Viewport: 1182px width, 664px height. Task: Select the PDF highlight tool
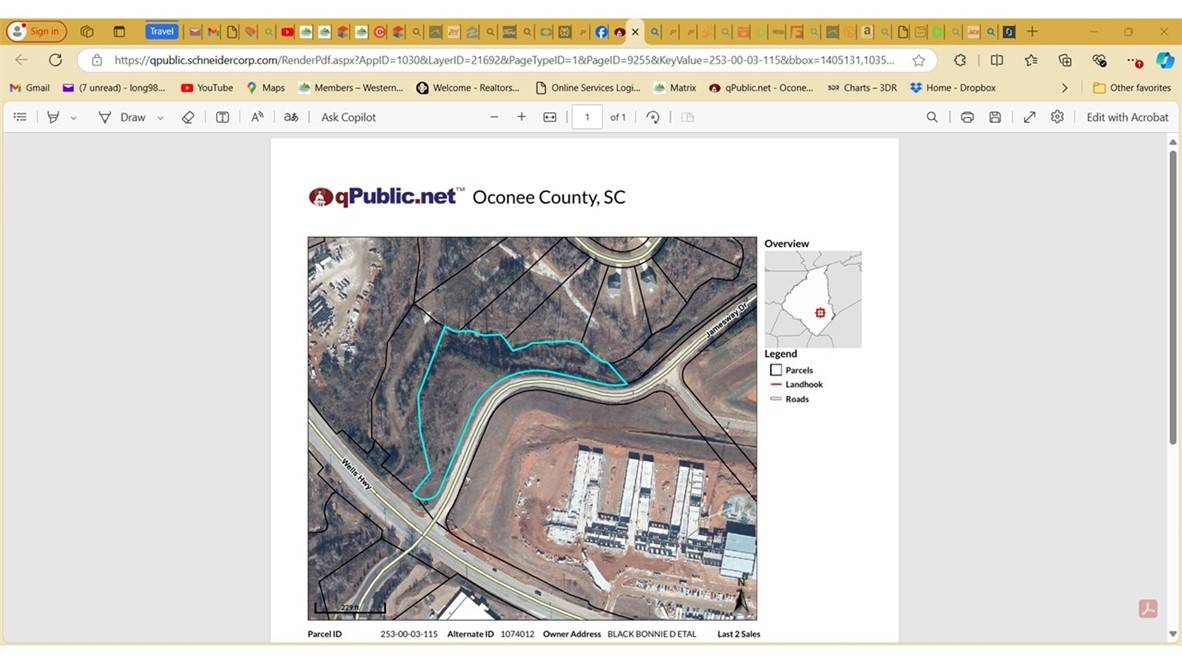[53, 117]
